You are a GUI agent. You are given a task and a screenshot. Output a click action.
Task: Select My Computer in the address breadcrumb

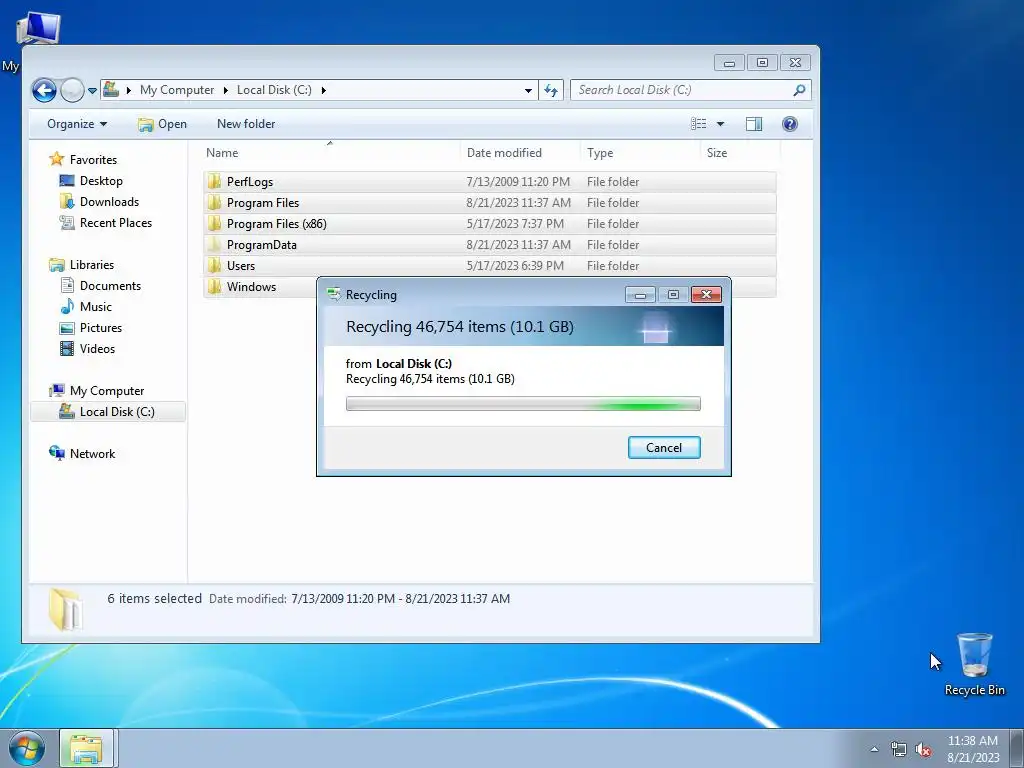(x=177, y=90)
